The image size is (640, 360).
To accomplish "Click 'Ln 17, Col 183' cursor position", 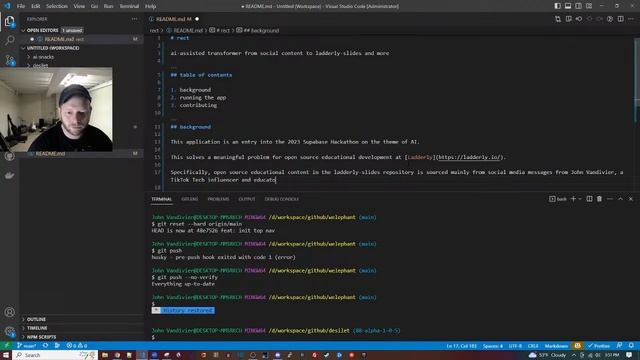I will coord(461,346).
